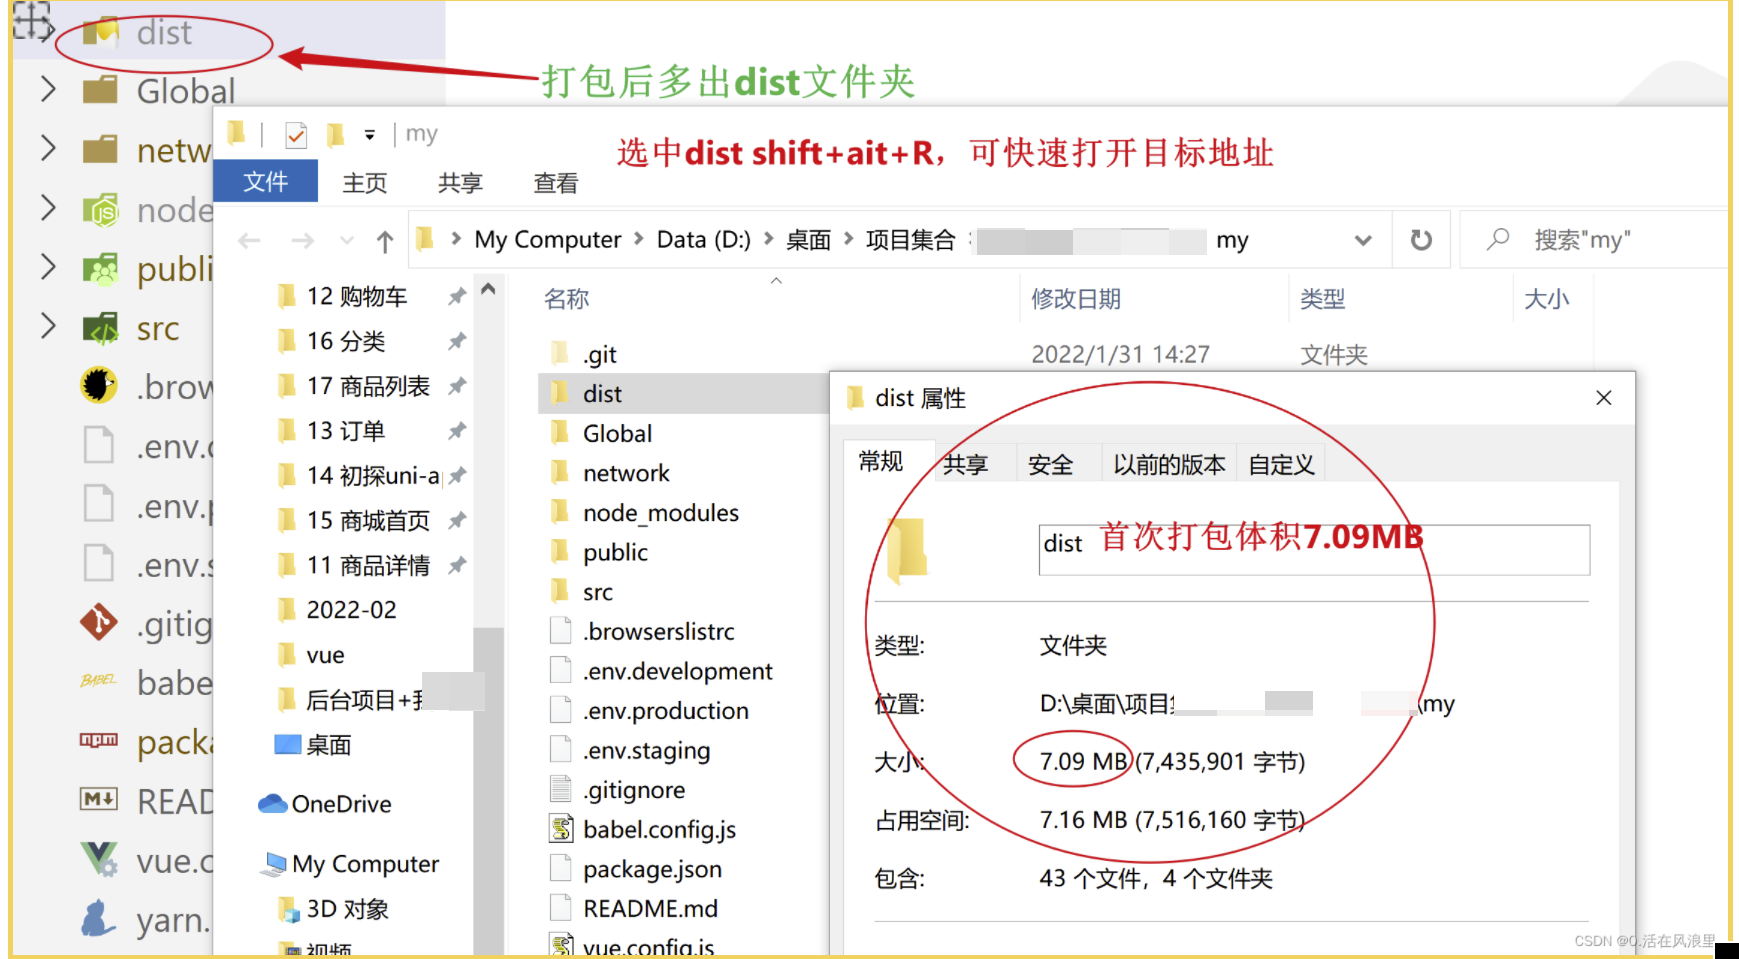Sort file list by 大小 column
Screen dimensions: 1739x959
click(x=1546, y=299)
